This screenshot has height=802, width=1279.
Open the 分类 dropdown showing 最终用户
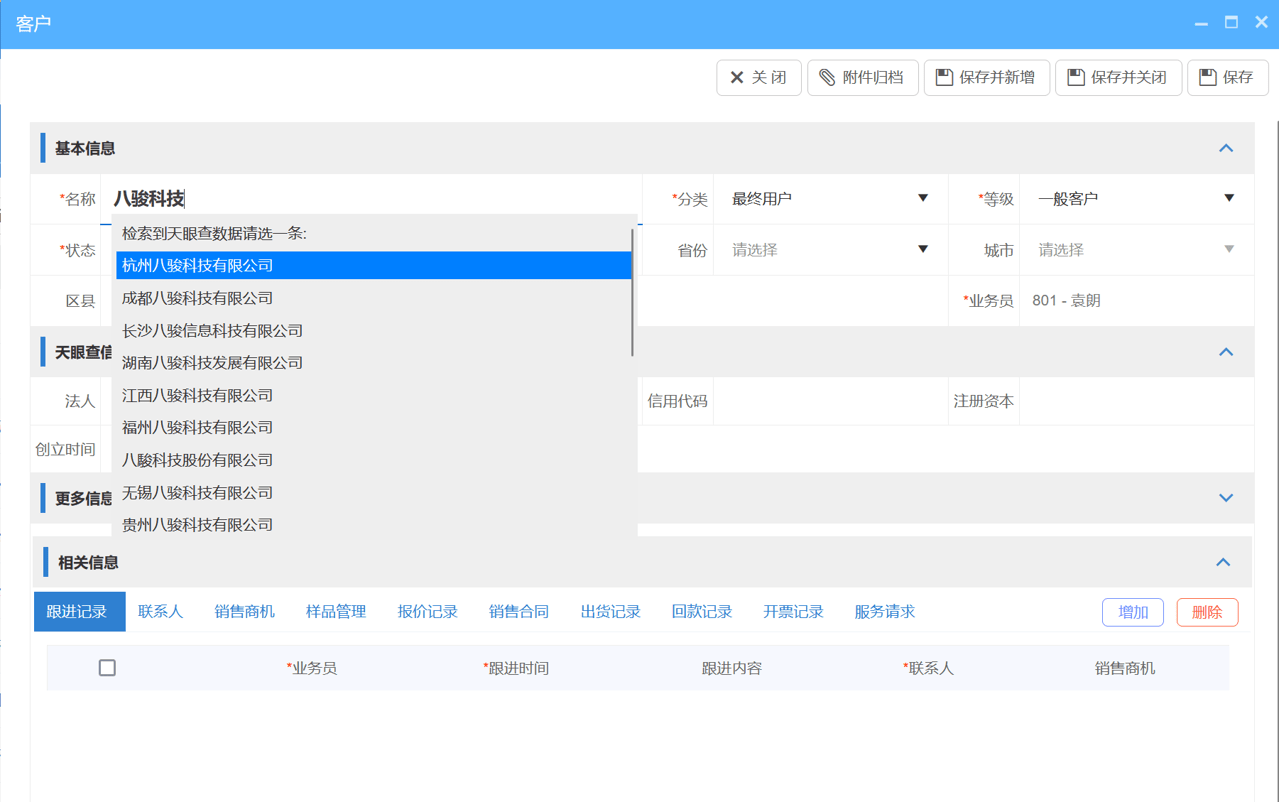tap(829, 199)
